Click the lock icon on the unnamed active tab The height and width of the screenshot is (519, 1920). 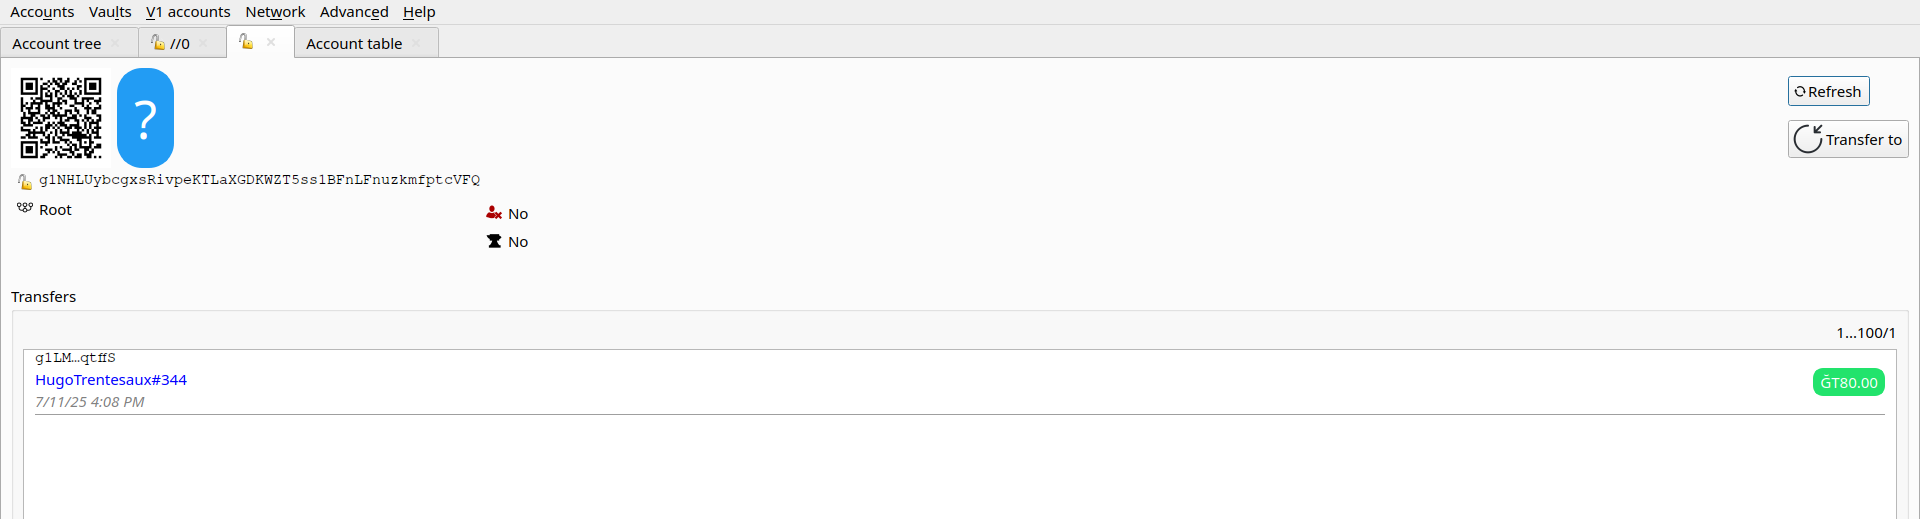246,41
